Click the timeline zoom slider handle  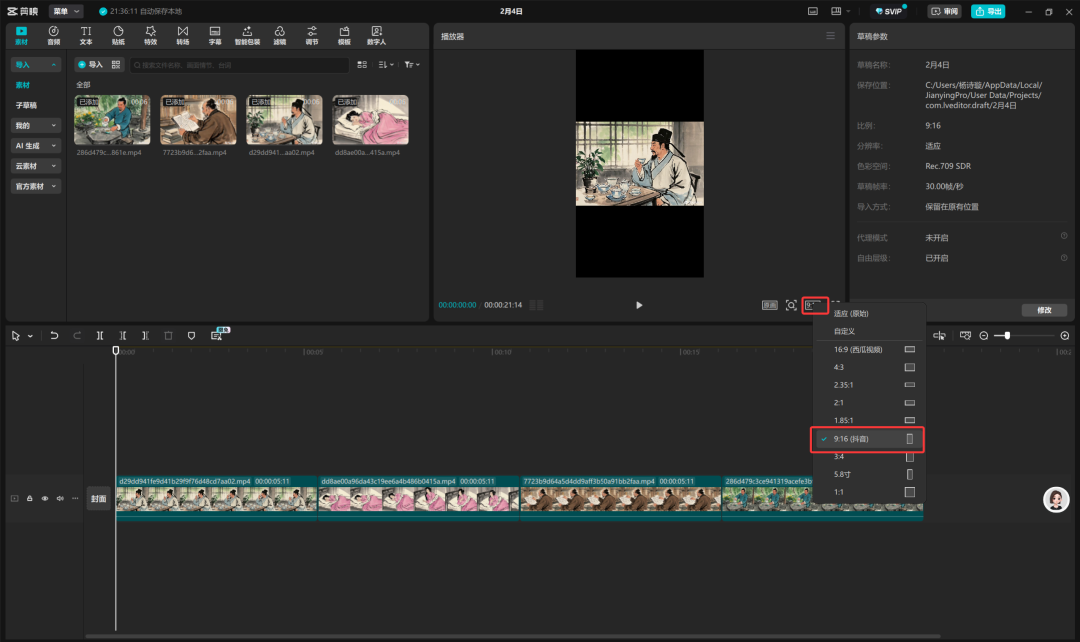[x=1007, y=336]
